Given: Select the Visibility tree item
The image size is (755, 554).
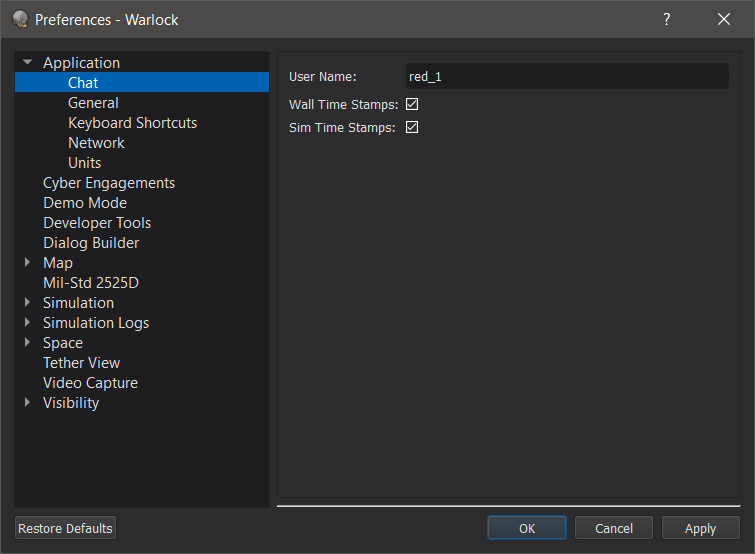Looking at the screenshot, I should click(71, 403).
